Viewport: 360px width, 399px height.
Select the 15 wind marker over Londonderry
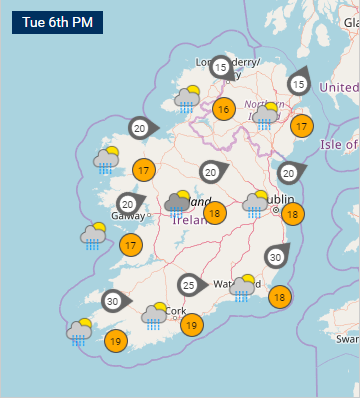point(224,68)
